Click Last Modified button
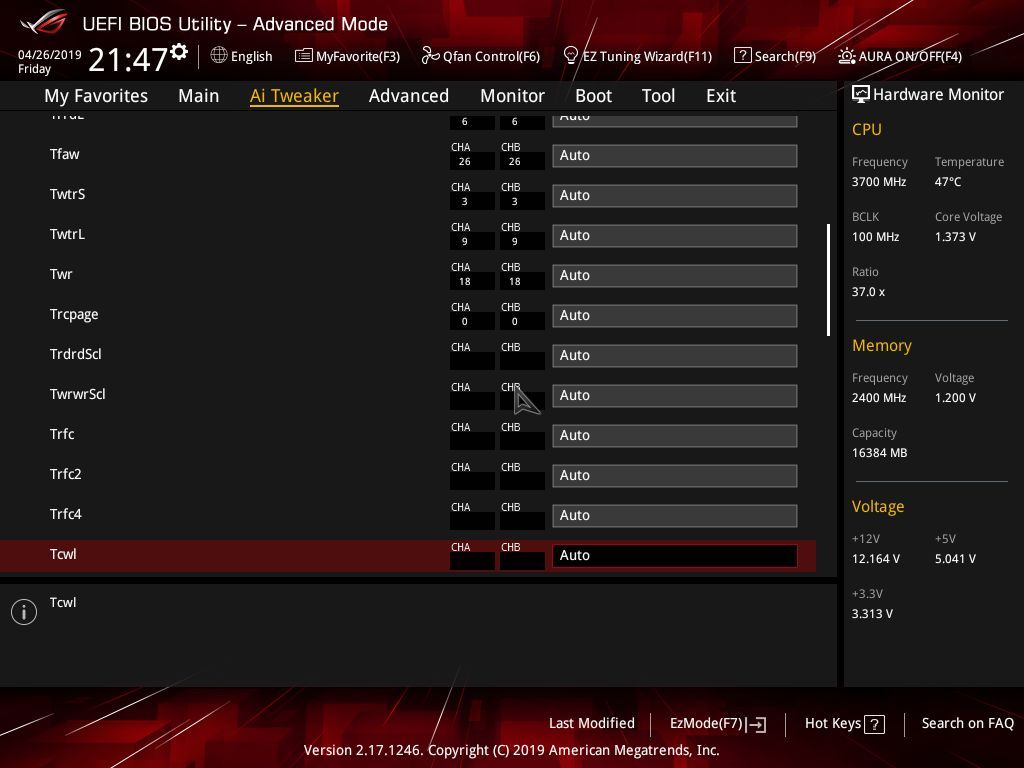Viewport: 1024px width, 768px height. (x=592, y=723)
